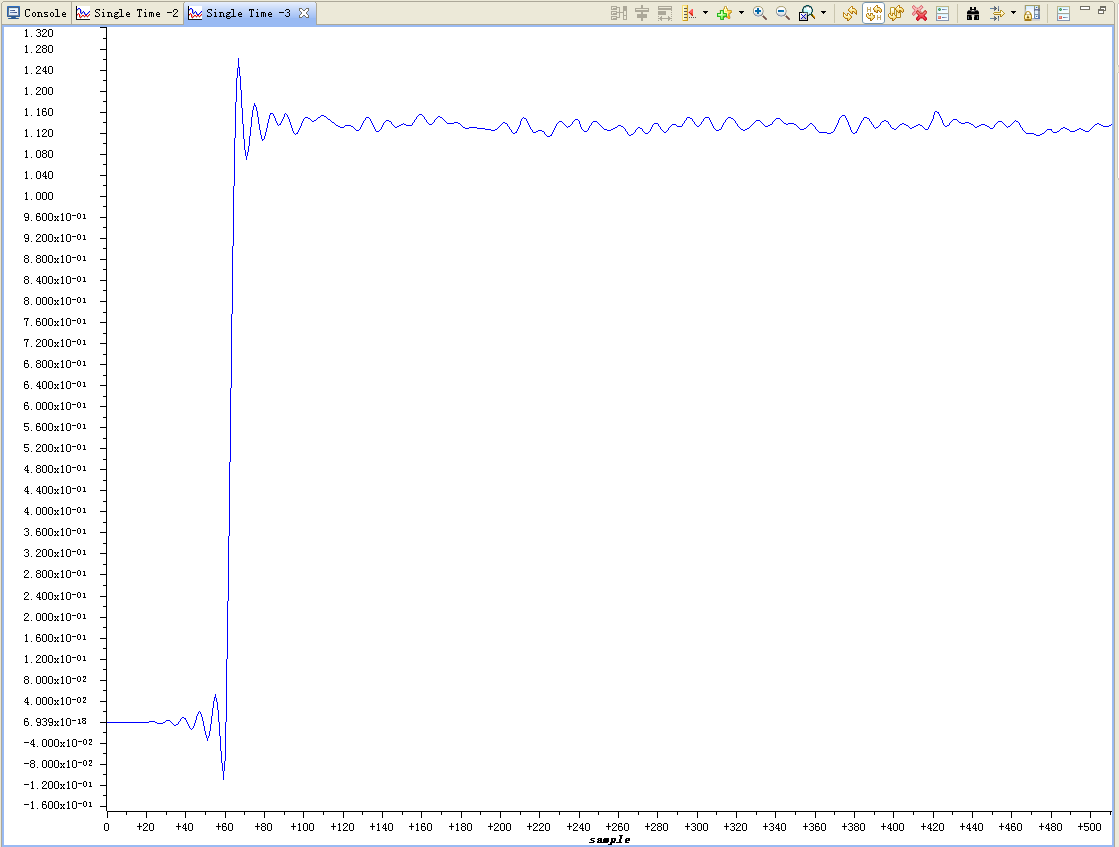Click the red X remove icon

click(920, 13)
